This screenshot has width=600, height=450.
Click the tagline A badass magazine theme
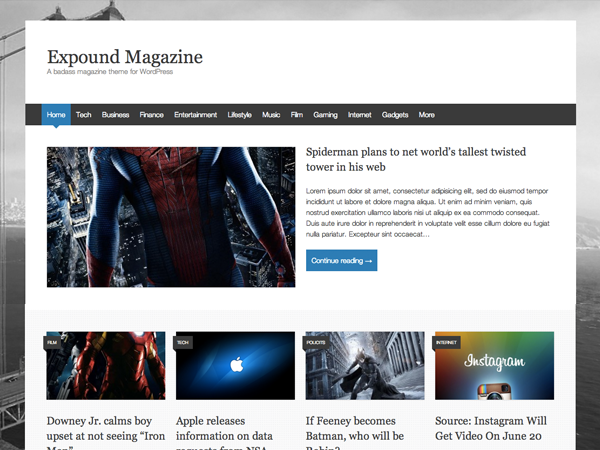110,72
